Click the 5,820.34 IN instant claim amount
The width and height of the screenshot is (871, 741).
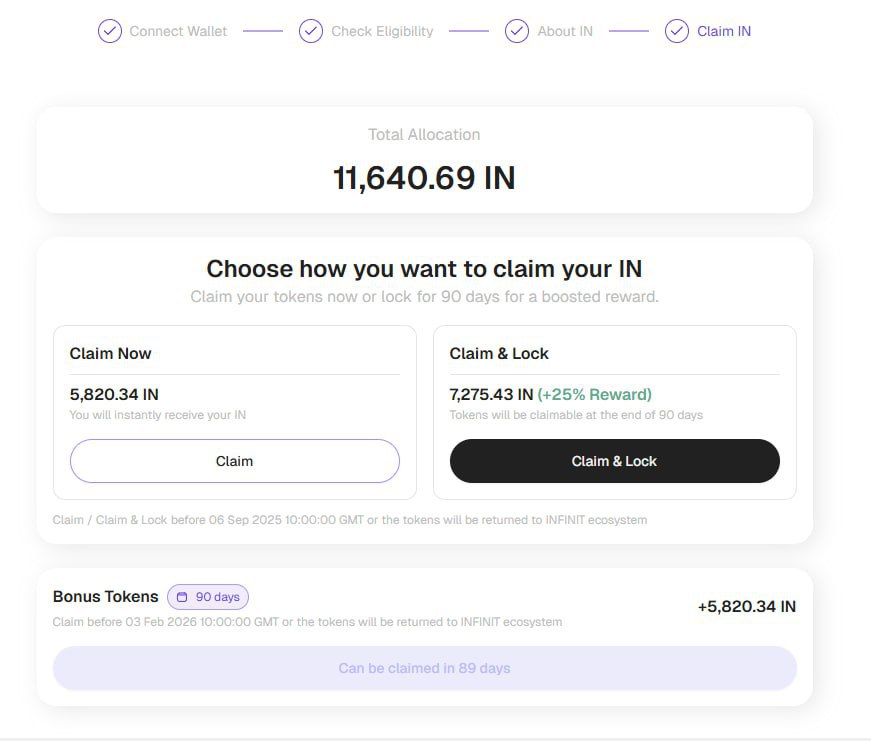114,394
